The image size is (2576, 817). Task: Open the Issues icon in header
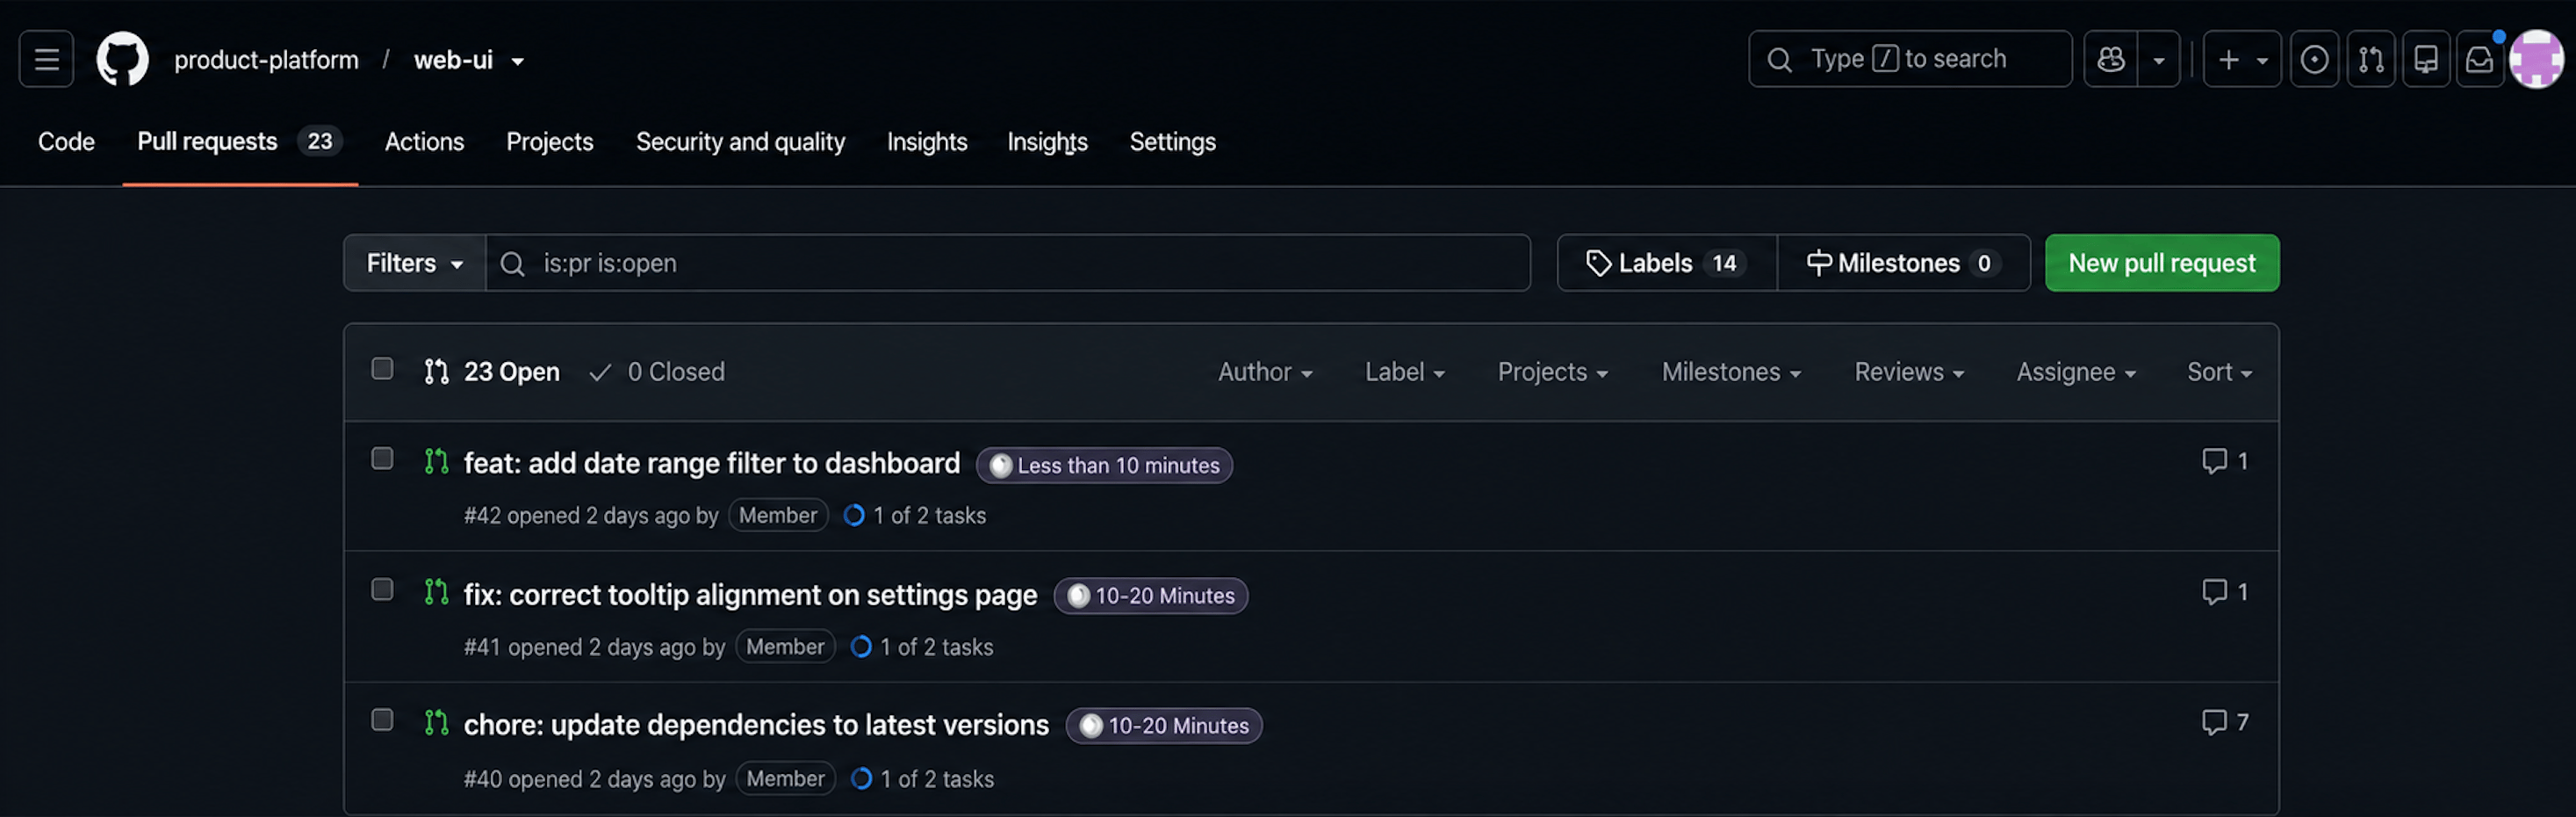pyautogui.click(x=2314, y=60)
